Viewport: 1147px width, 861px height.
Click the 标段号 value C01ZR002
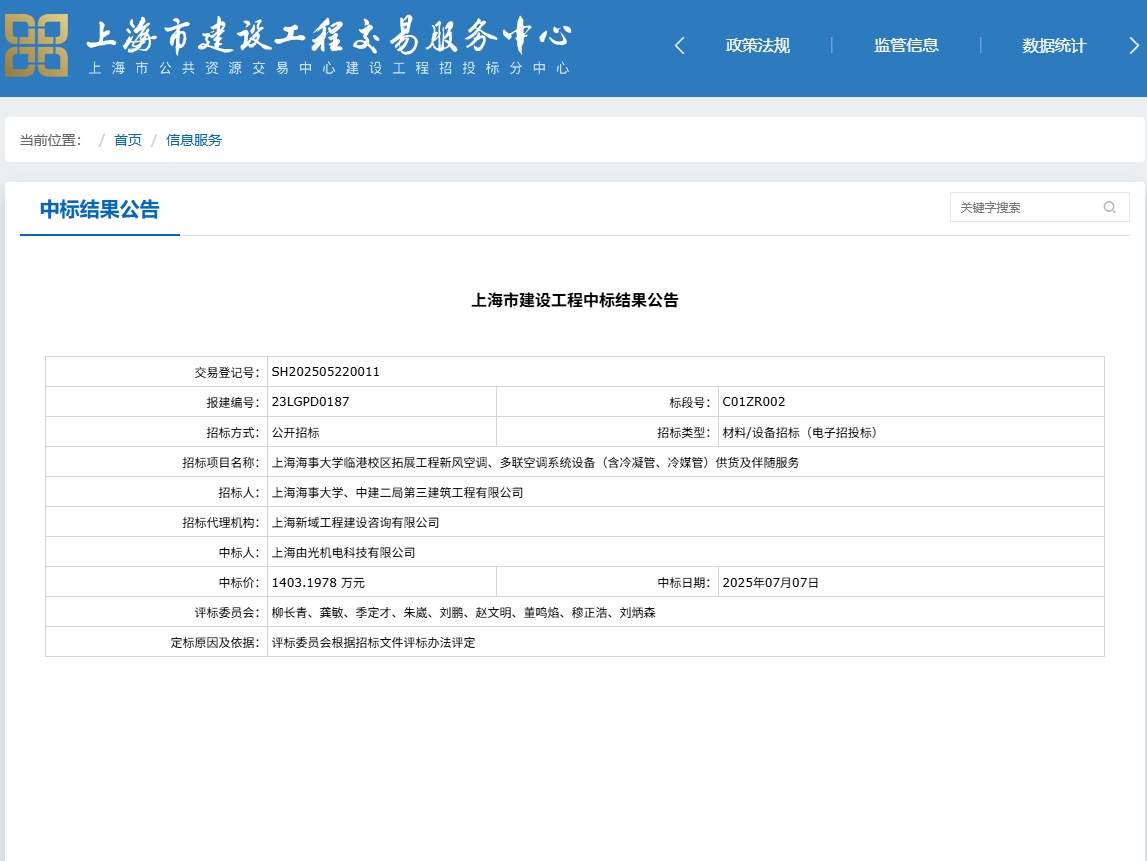[x=754, y=402]
